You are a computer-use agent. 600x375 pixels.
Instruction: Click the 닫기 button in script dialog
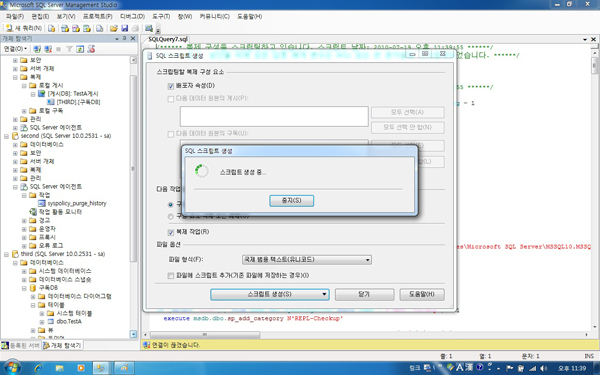click(364, 294)
